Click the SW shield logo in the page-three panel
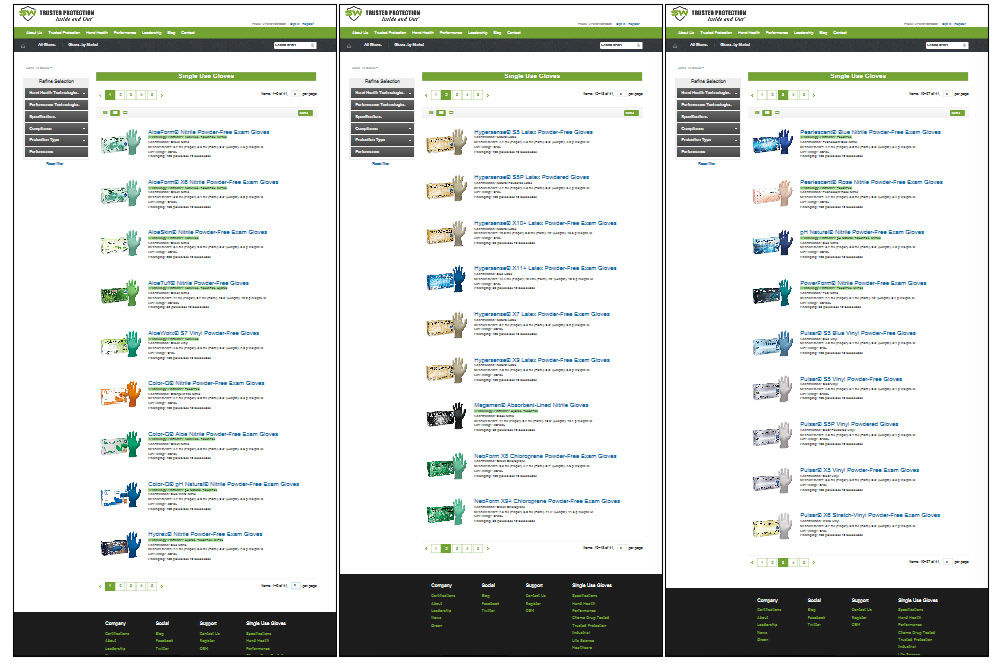Image resolution: width=1000 pixels, height=666 pixels. pyautogui.click(x=679, y=13)
